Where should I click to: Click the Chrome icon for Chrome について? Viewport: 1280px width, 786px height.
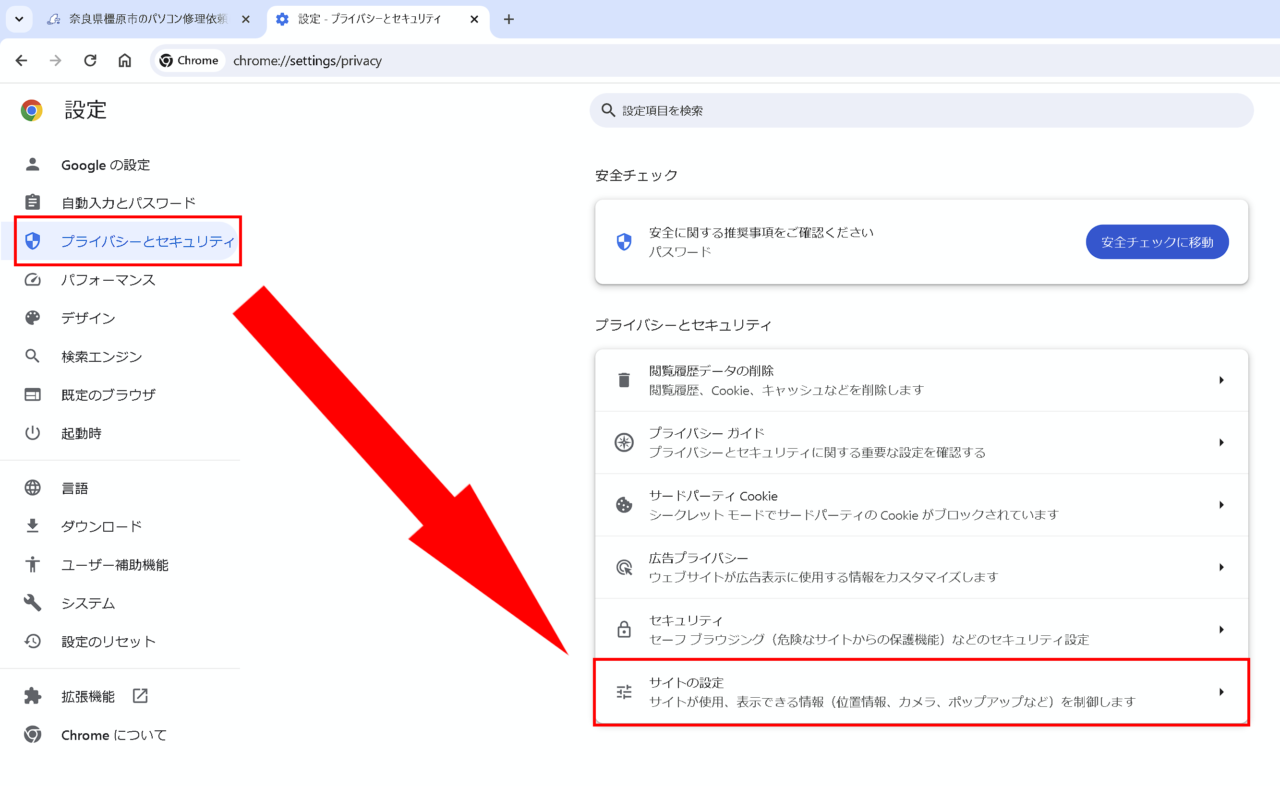[32, 735]
